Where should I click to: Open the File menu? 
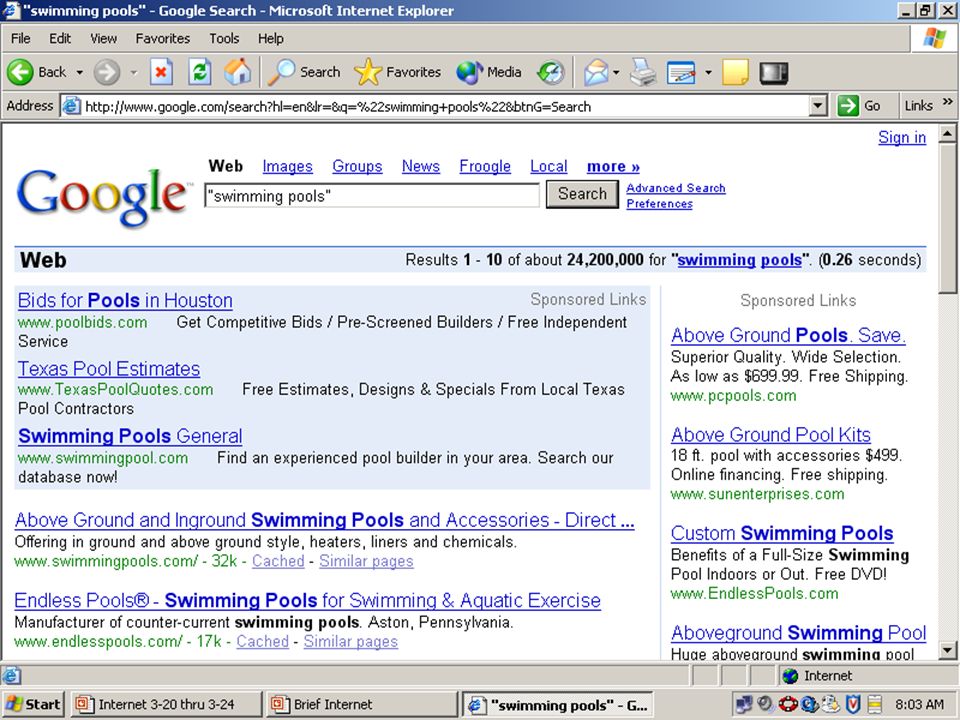(20, 39)
